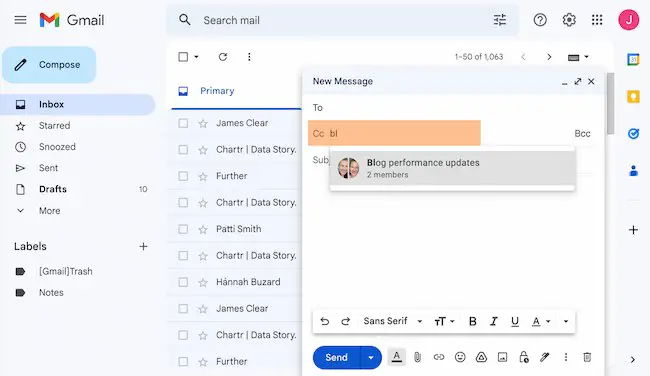Viewport: 650px width, 376px height.
Task: Get add-ons plus icon
Action: [x=633, y=230]
